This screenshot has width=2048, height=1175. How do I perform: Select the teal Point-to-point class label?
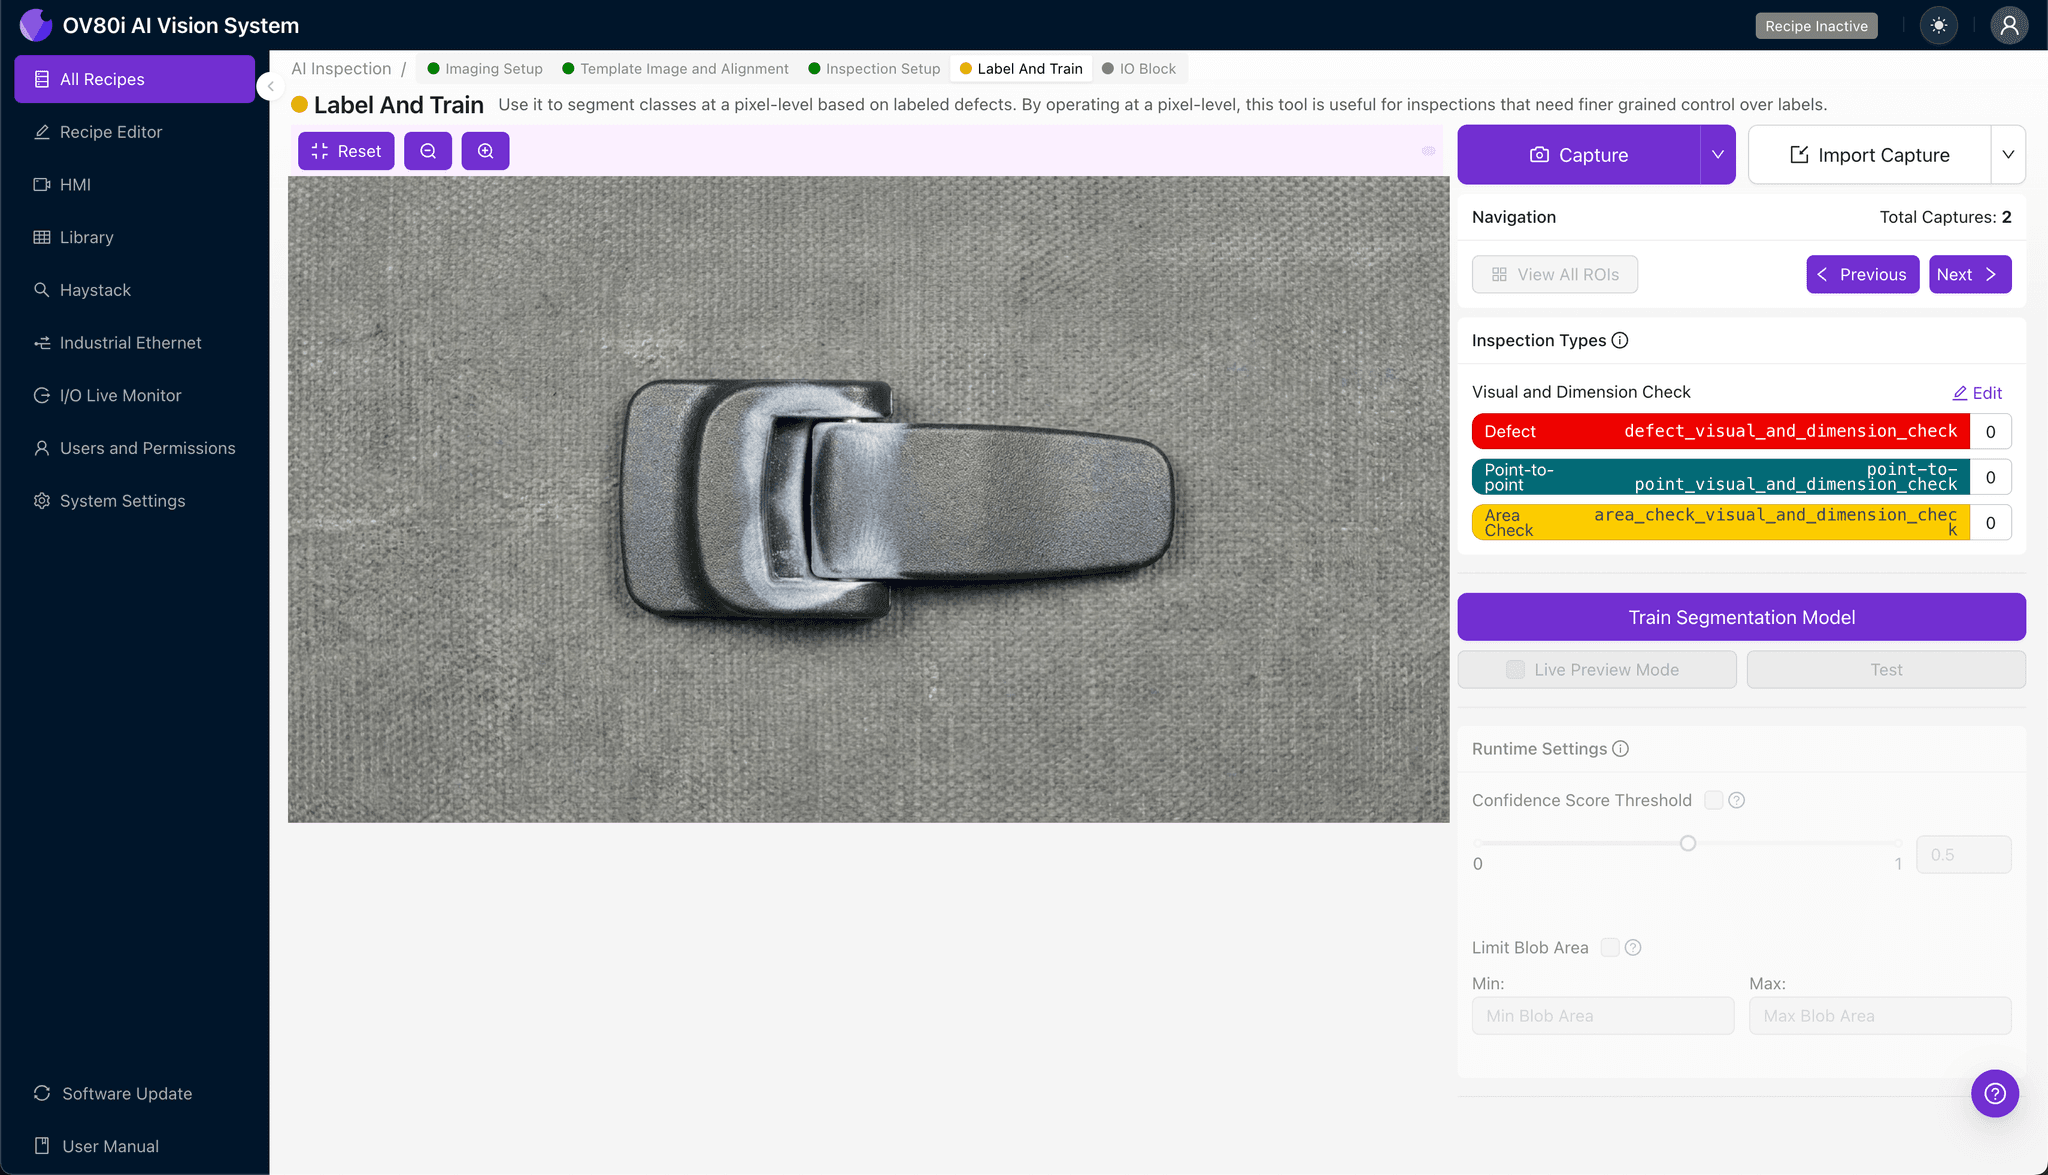(1720, 477)
